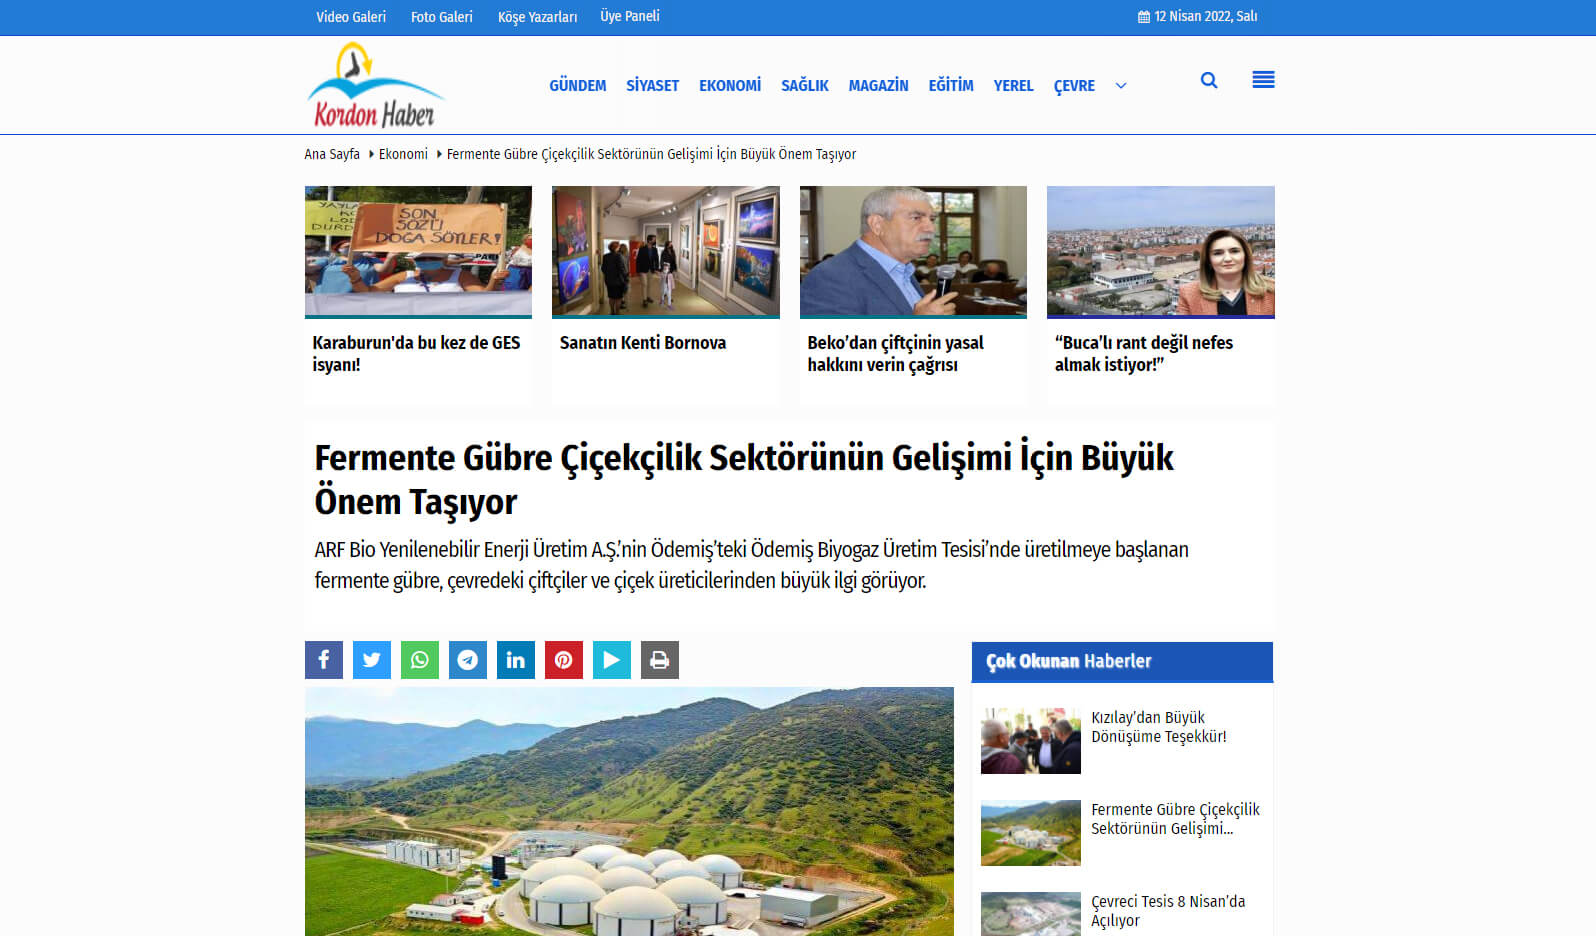The image size is (1596, 936).
Task: Click the main biogas facility photo
Action: click(629, 811)
